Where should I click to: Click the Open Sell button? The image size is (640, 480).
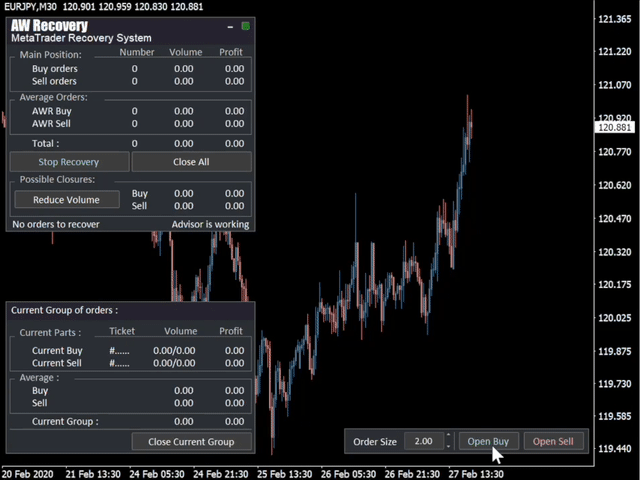click(553, 441)
